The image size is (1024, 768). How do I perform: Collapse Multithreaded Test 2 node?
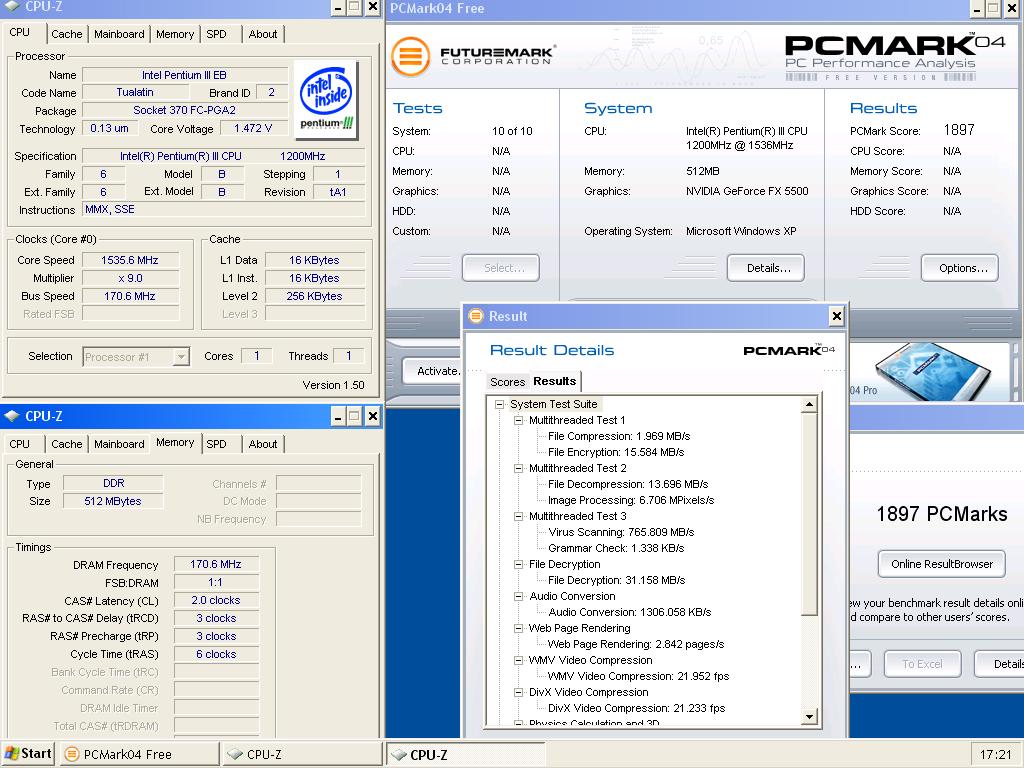[x=519, y=468]
